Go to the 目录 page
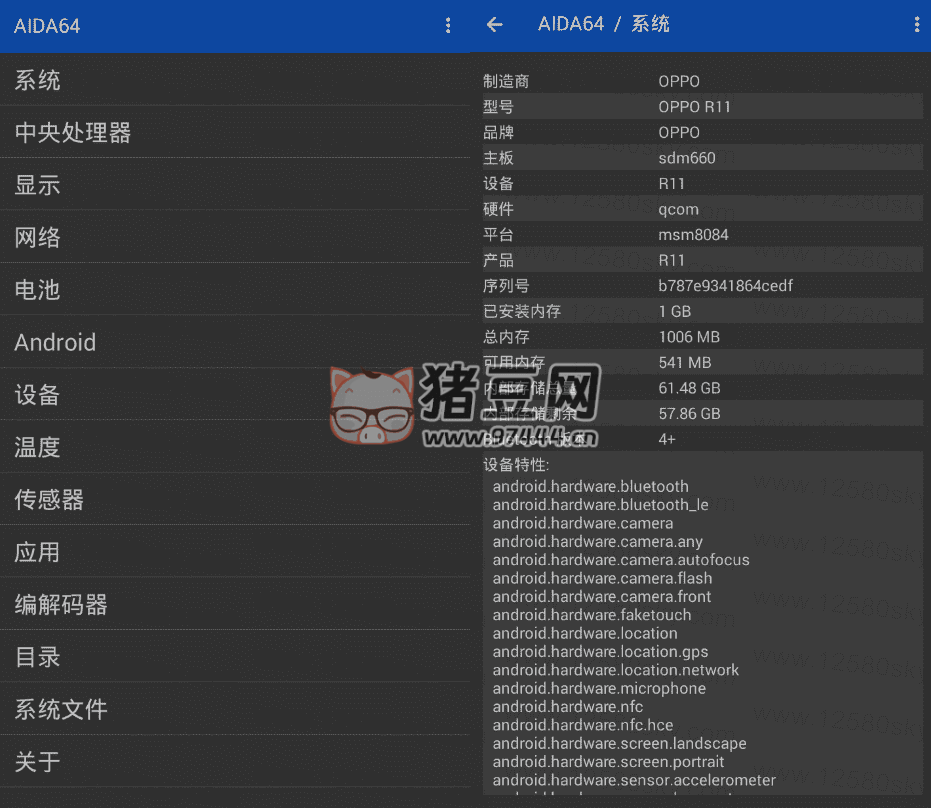 click(234, 657)
